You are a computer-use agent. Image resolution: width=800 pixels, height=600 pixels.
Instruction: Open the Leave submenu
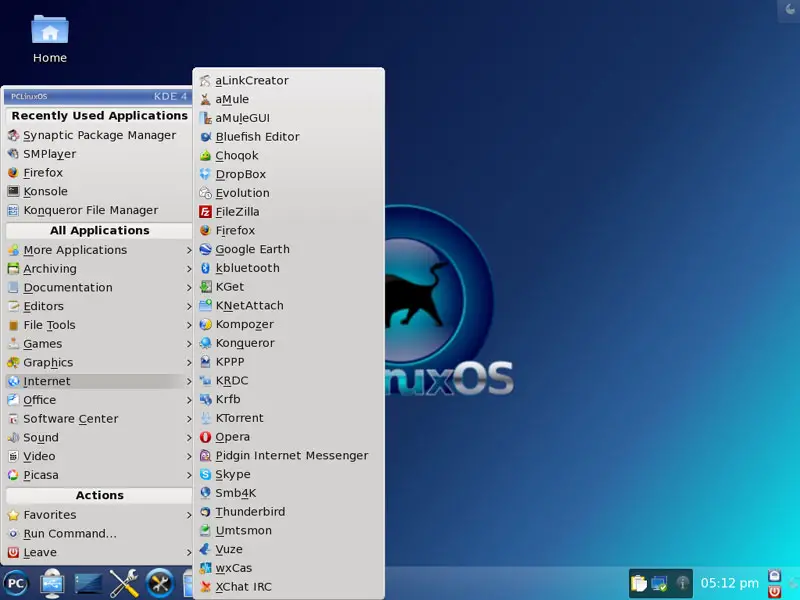[99, 553]
